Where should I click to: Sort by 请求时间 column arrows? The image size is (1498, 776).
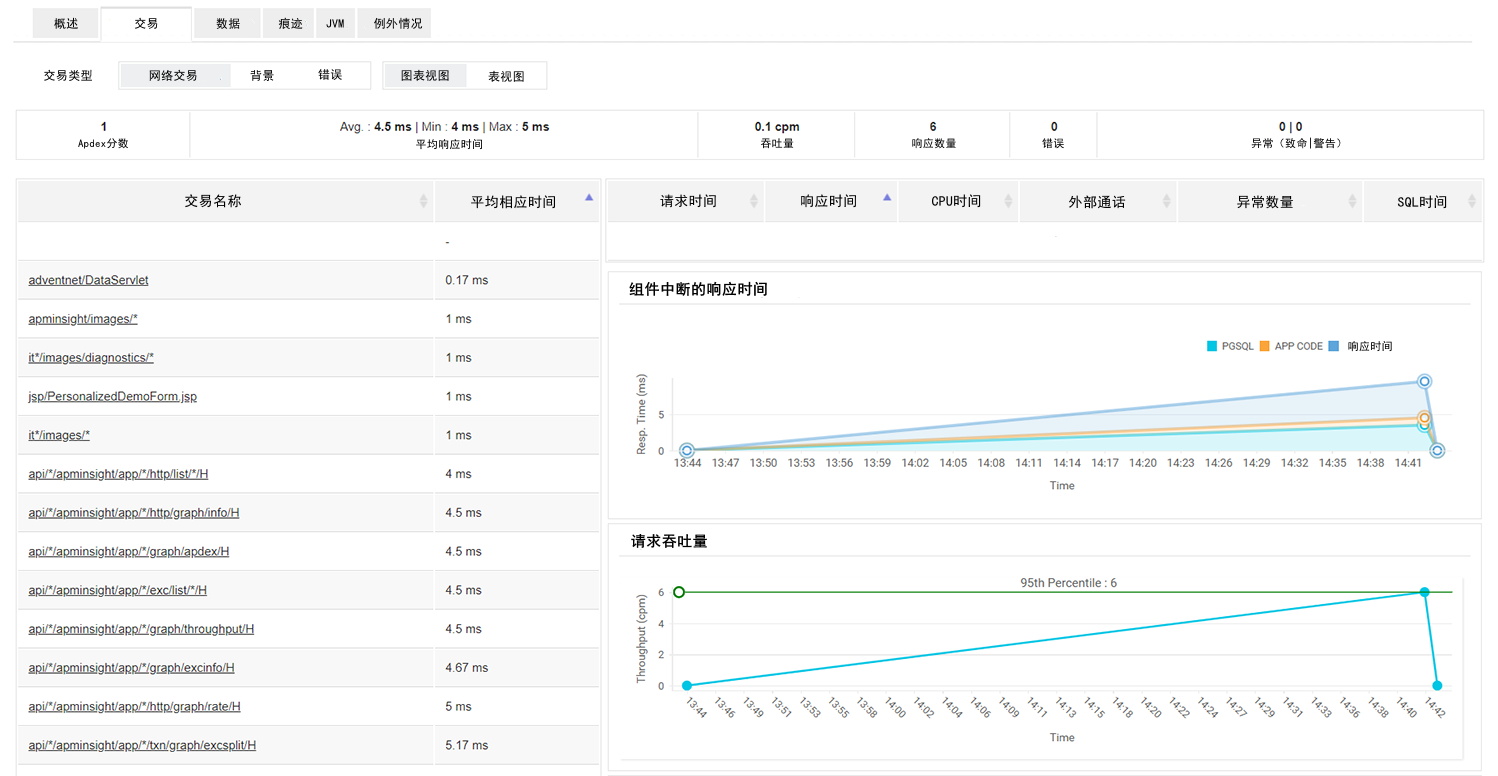753,201
